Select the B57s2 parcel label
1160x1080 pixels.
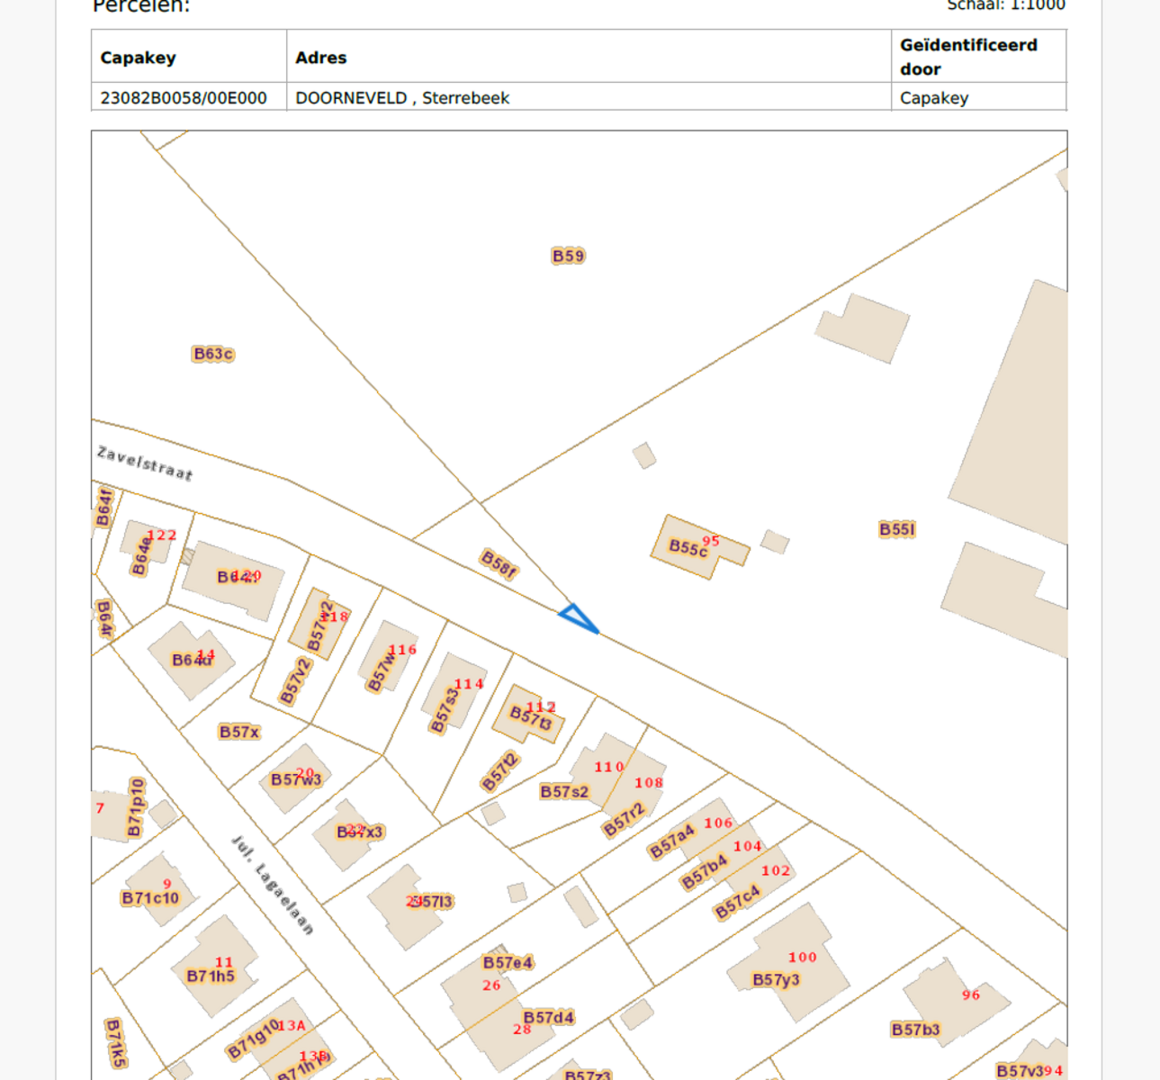[x=564, y=792]
